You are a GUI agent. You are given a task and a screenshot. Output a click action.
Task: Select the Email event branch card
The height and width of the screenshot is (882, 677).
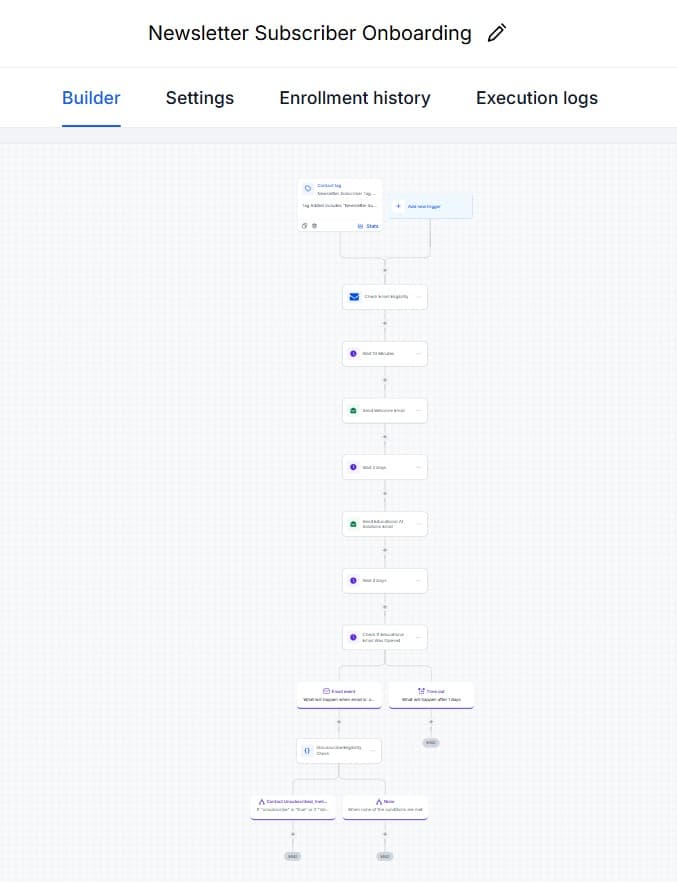coord(339,695)
